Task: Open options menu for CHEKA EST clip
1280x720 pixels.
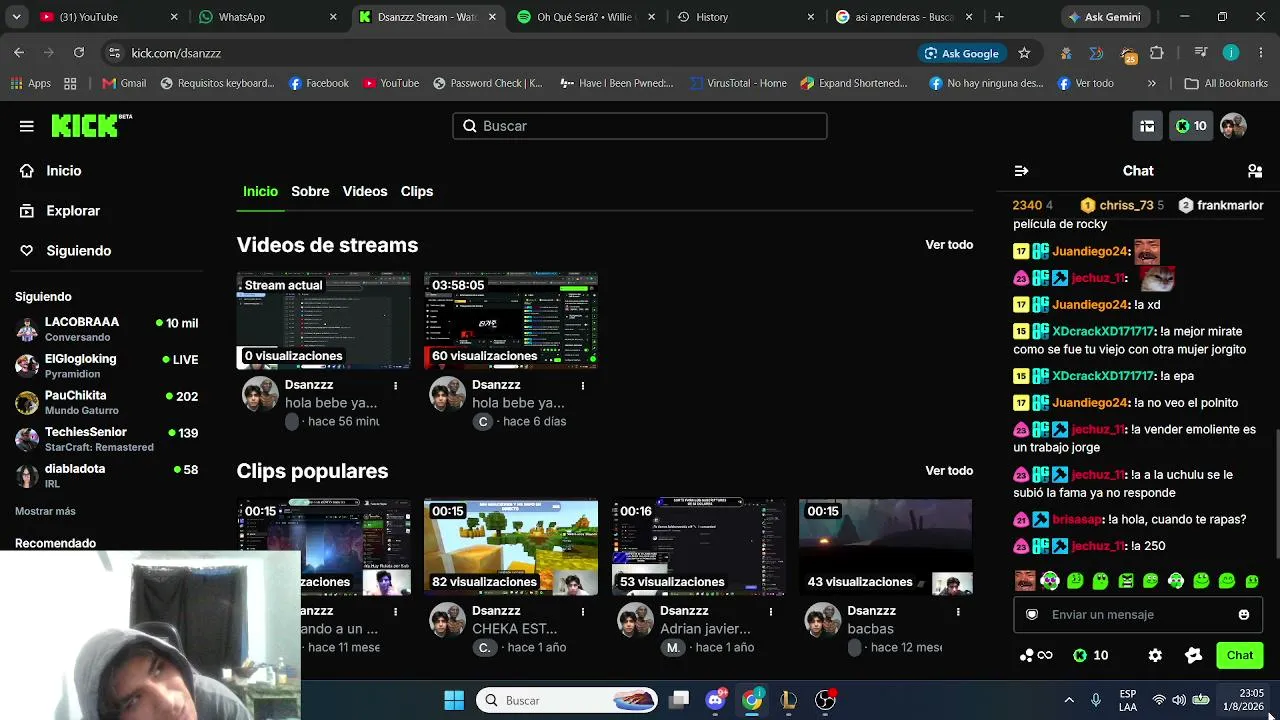Action: point(583,611)
